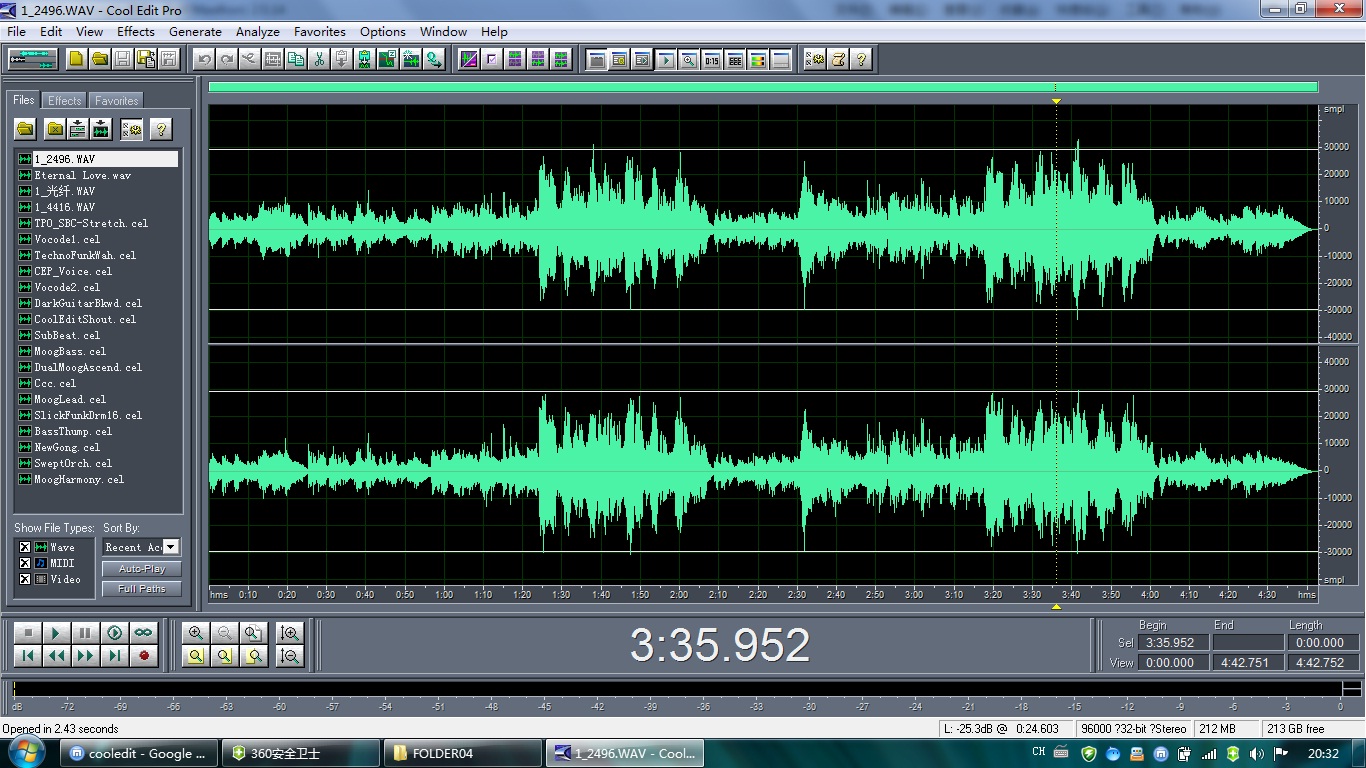Open the File menu
This screenshot has width=1366, height=768.
click(x=16, y=31)
